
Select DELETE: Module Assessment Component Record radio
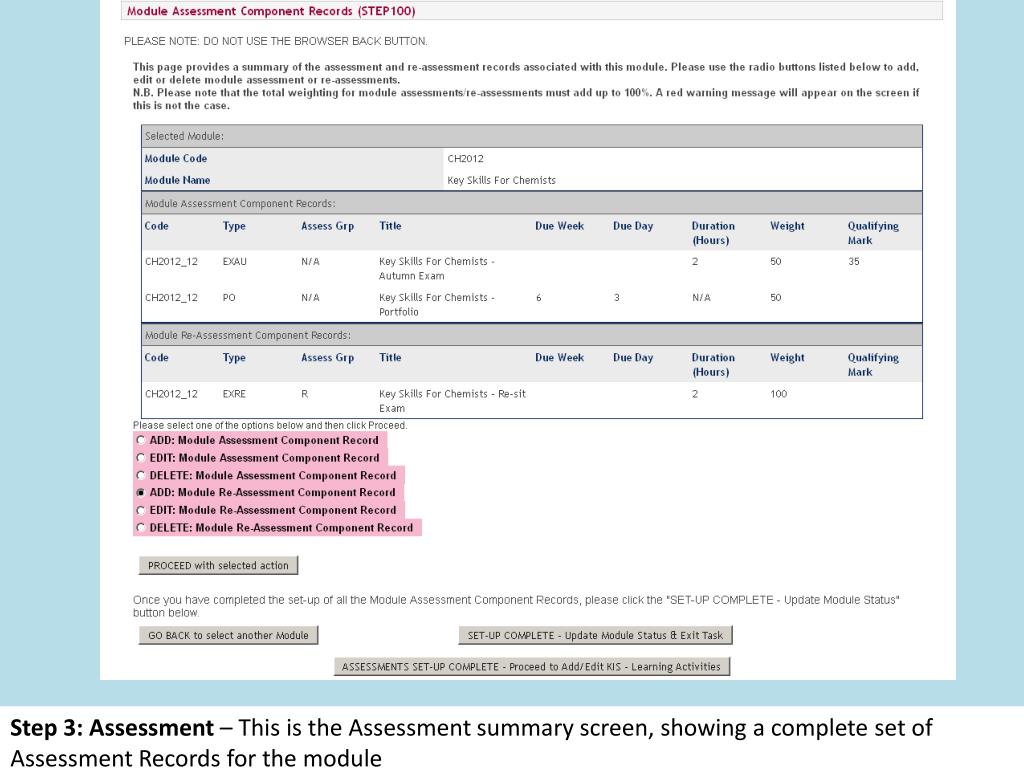140,476
